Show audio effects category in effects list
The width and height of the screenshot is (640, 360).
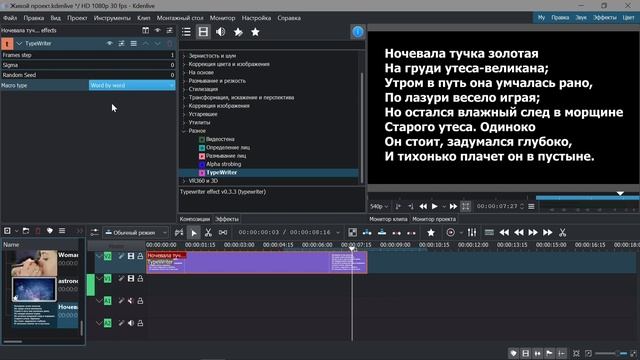[220, 32]
